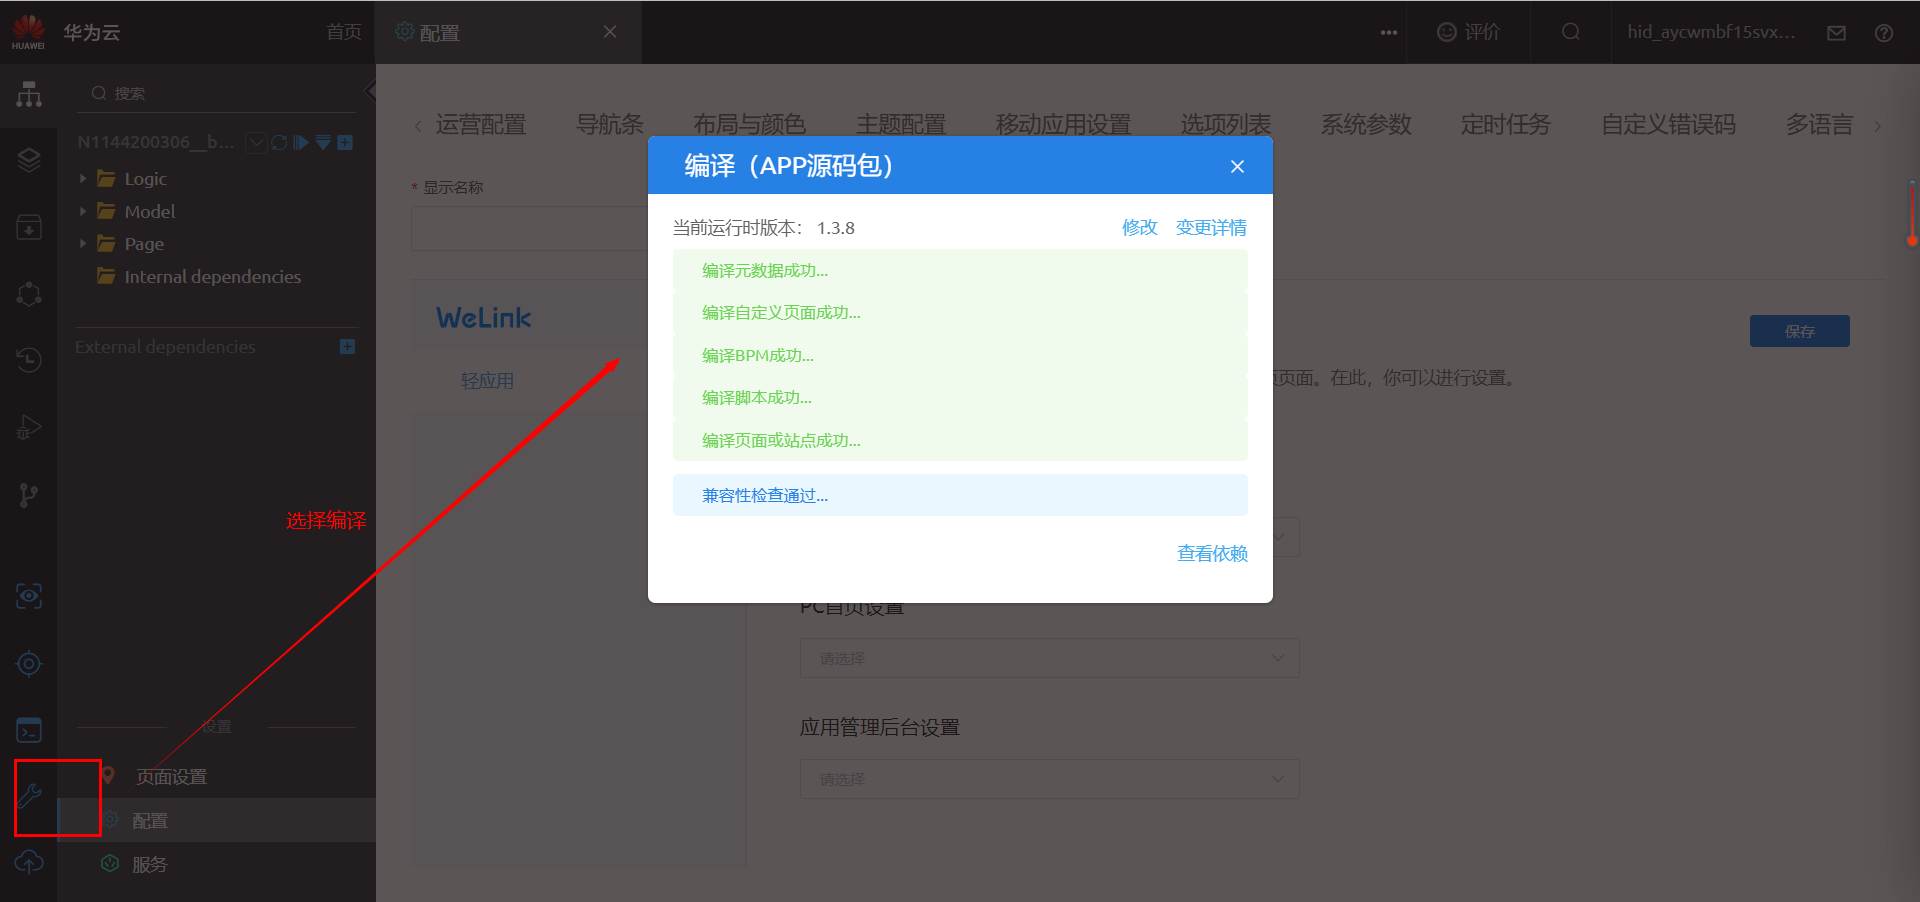The width and height of the screenshot is (1920, 902).
Task: Click the git branch icon in sidebar
Action: pyautogui.click(x=29, y=495)
